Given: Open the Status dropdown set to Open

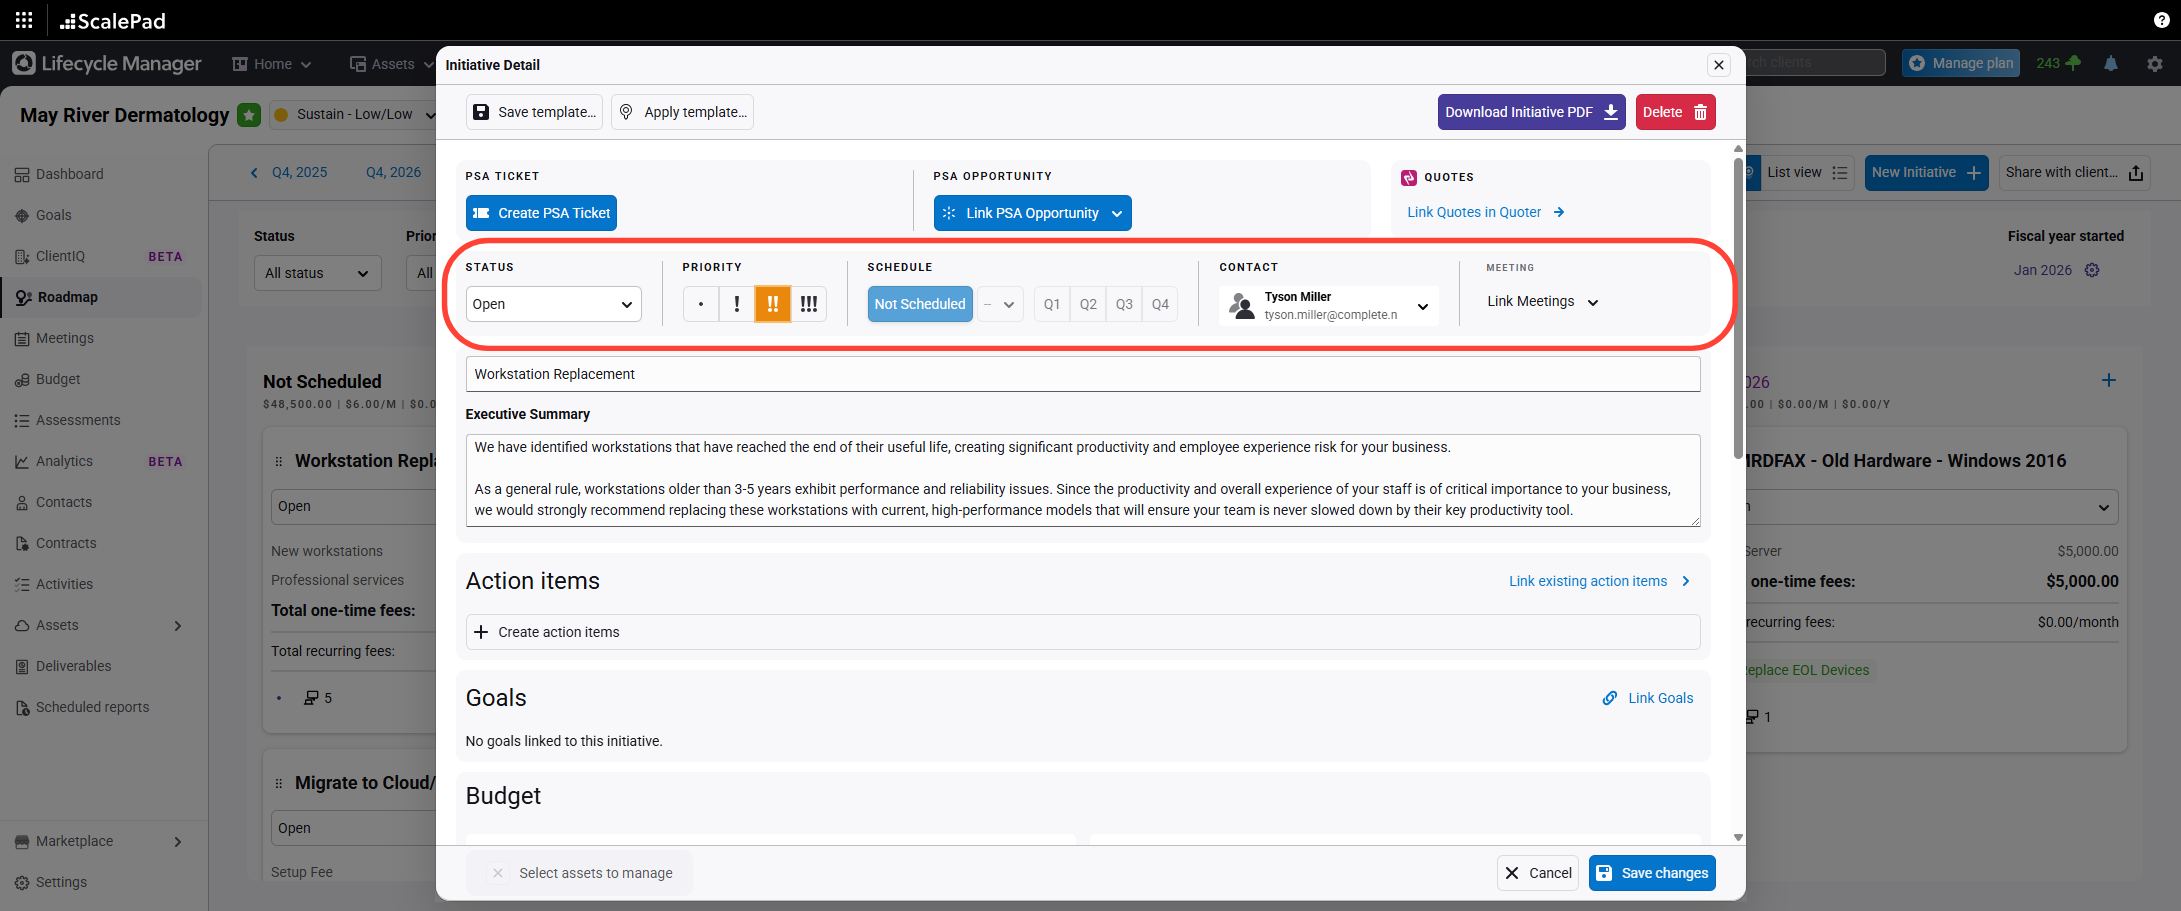Looking at the screenshot, I should click(553, 304).
